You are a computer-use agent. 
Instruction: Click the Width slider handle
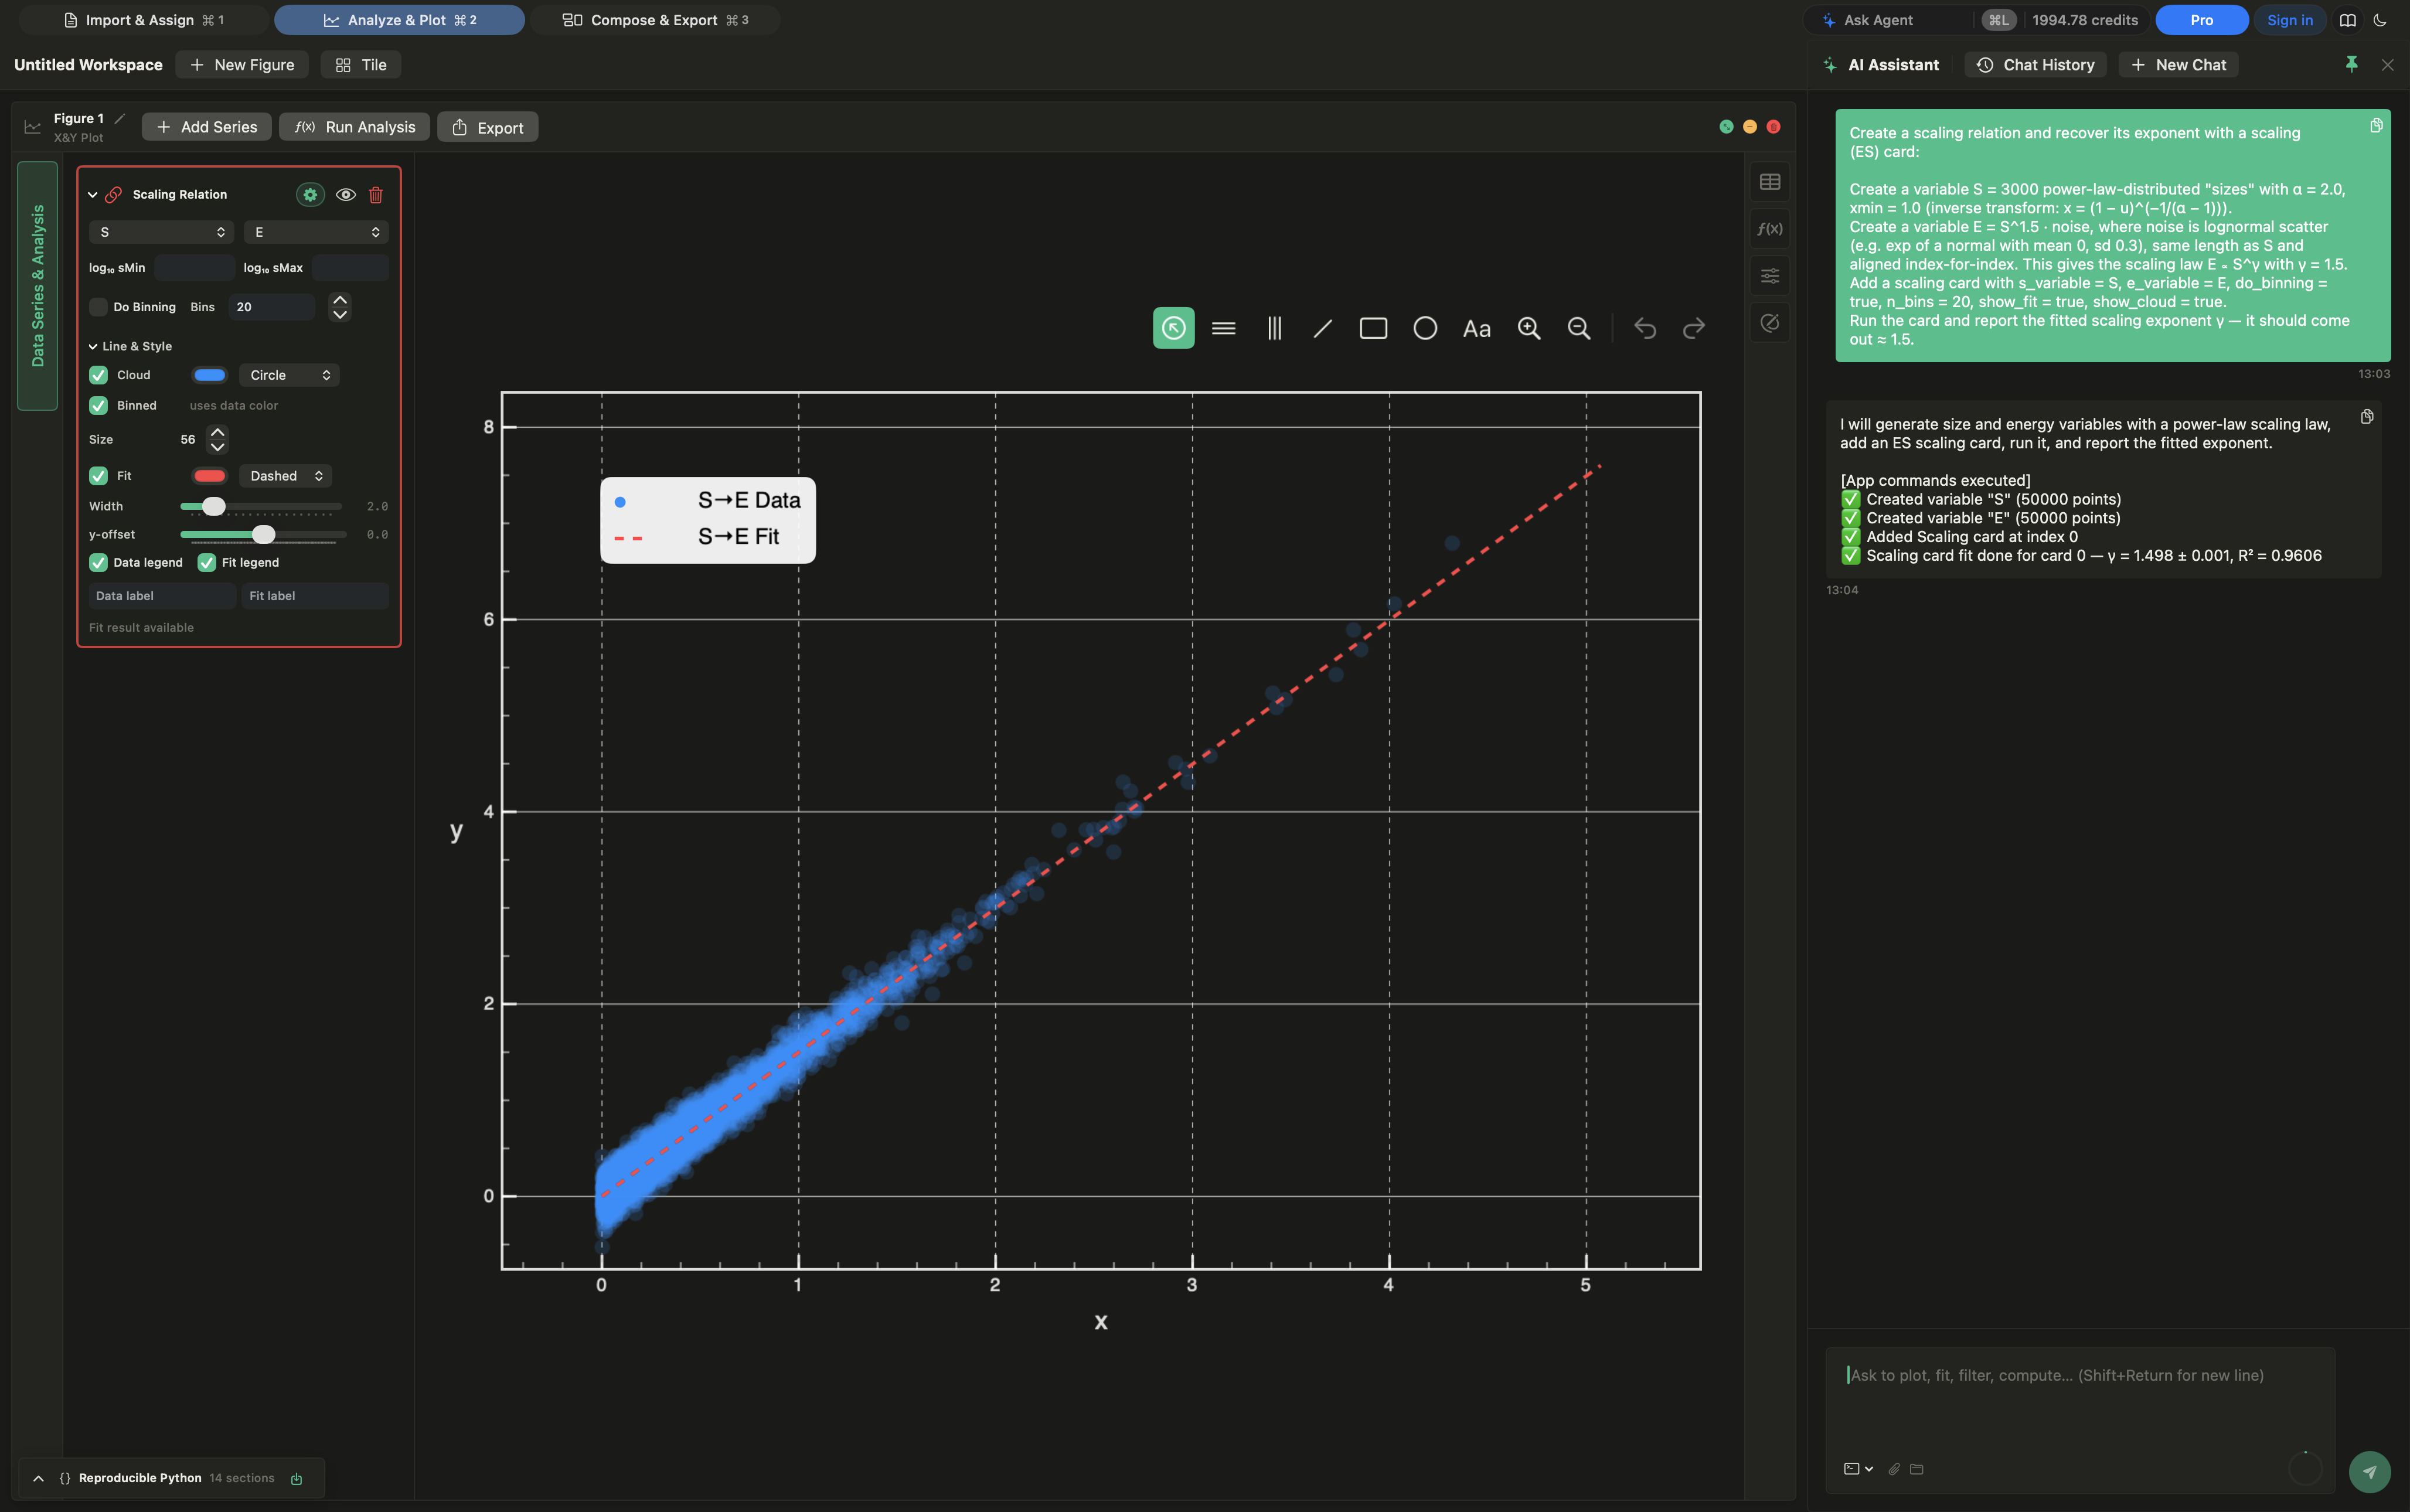click(214, 506)
